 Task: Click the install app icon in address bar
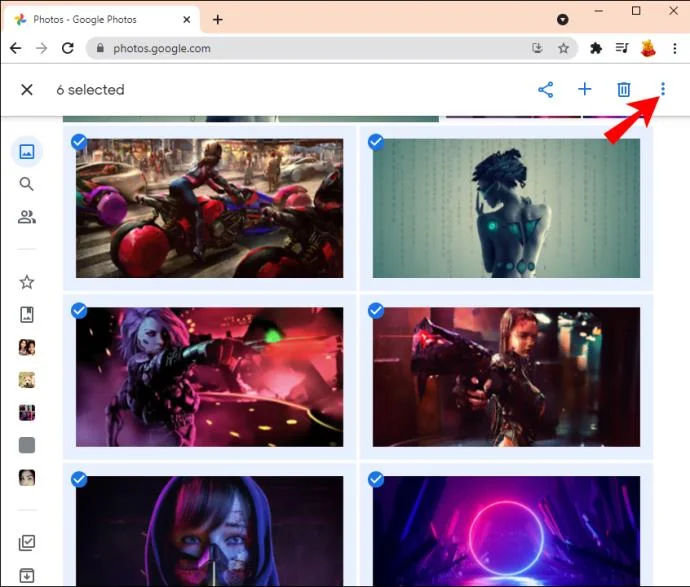pos(537,48)
